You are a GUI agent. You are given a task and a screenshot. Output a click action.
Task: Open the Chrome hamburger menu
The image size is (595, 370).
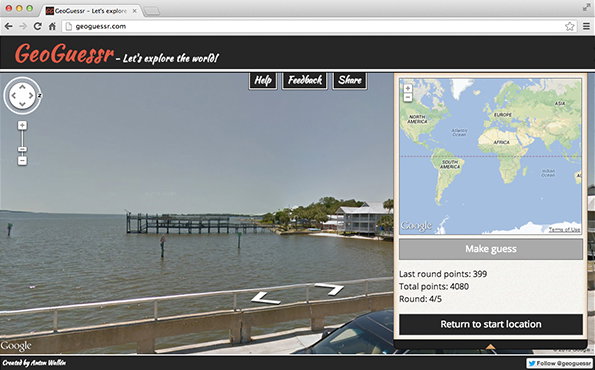[586, 26]
